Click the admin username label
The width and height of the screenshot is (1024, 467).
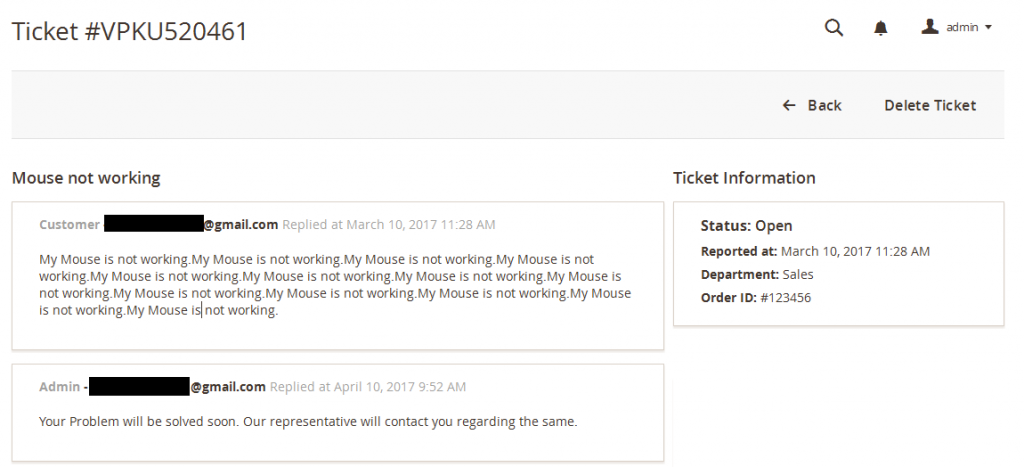(962, 27)
